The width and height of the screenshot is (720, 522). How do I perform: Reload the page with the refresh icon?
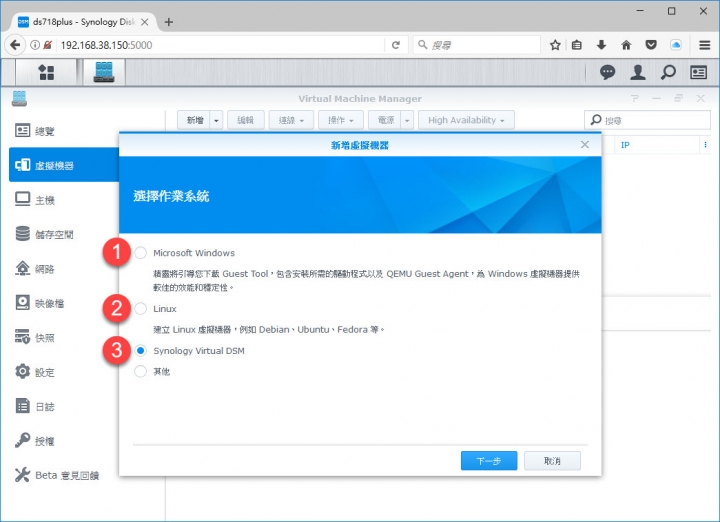(396, 45)
